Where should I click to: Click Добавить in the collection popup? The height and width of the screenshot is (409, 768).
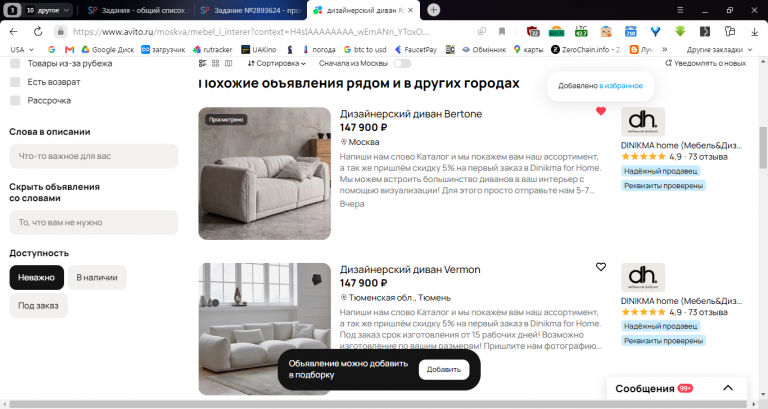(444, 369)
